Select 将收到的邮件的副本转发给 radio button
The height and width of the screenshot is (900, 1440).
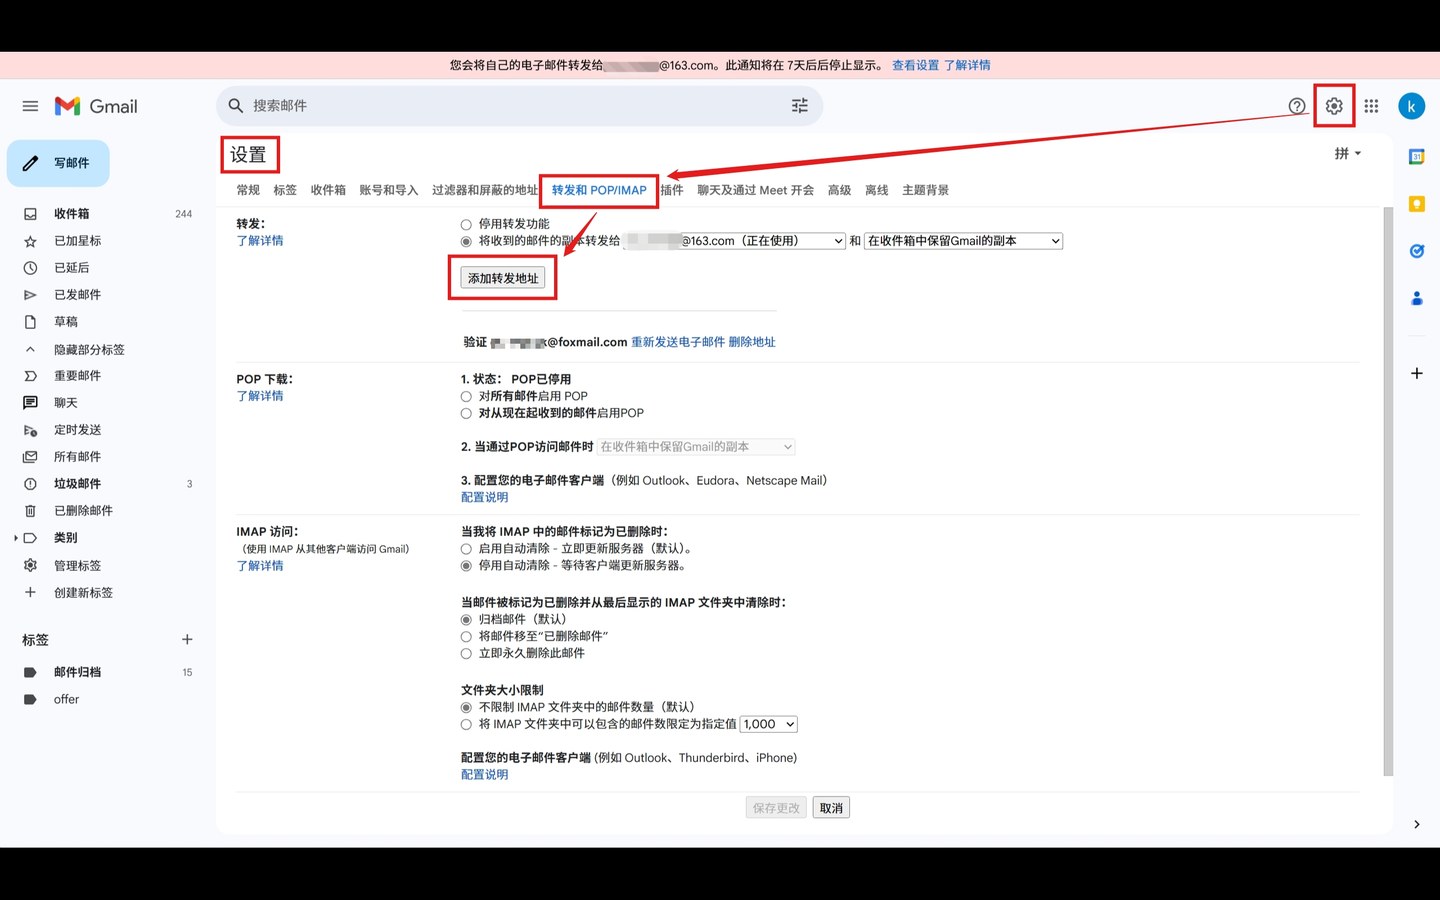coord(466,242)
